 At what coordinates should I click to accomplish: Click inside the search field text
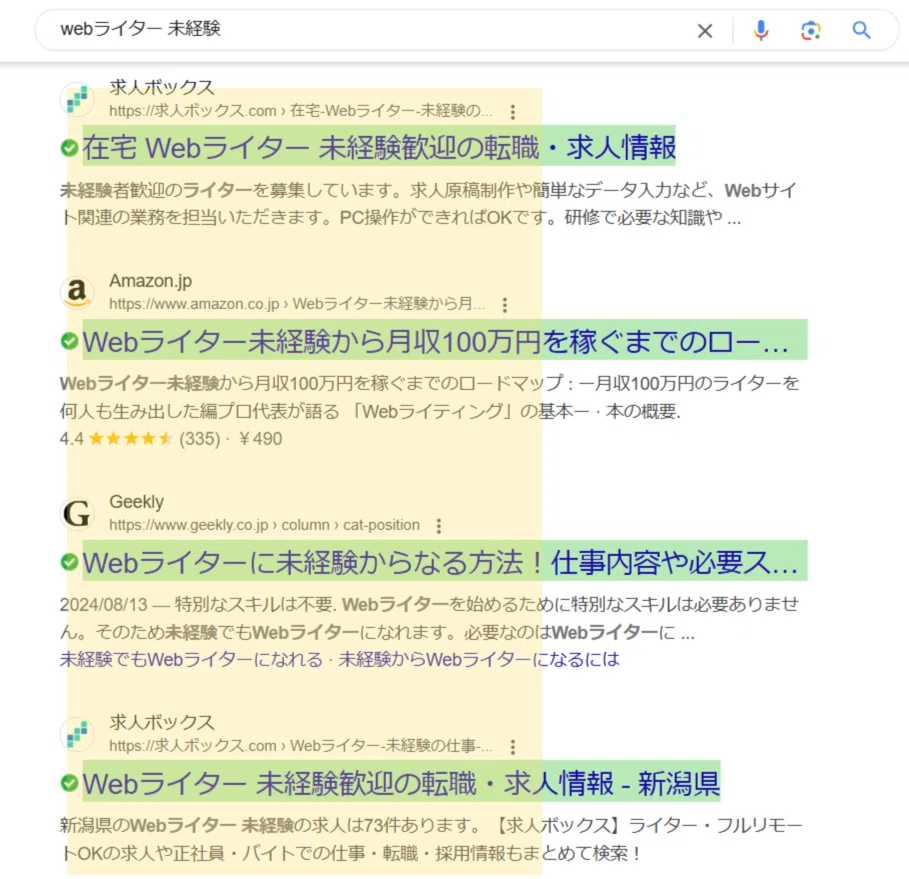(140, 28)
